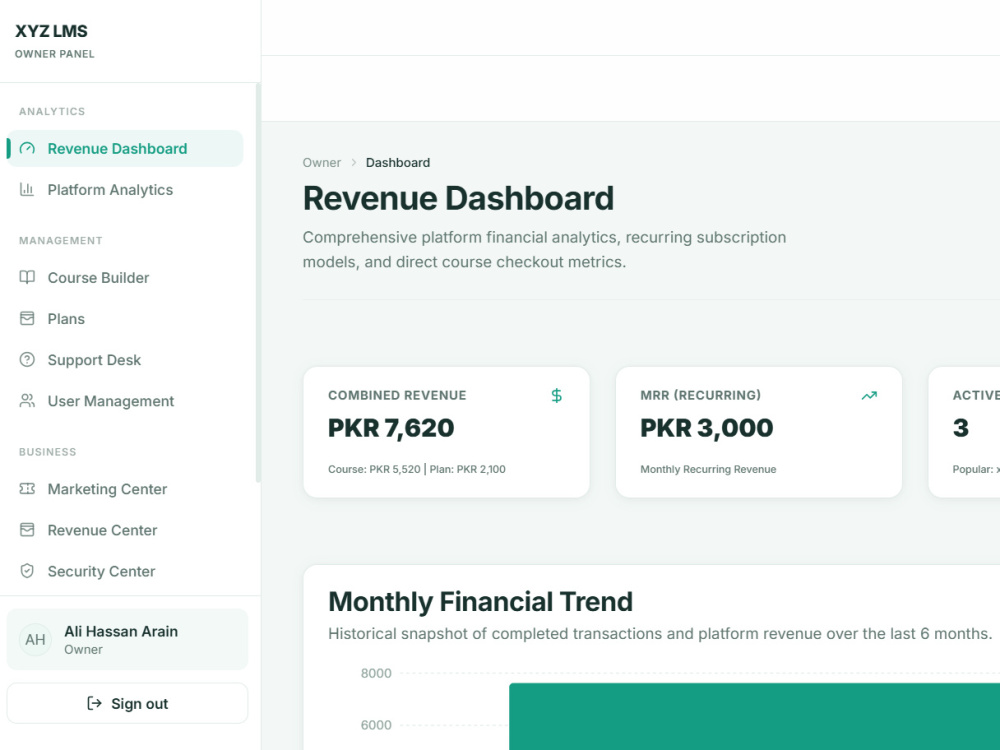Viewport: 1000px width, 750px height.
Task: Click the PKR 7,620 value
Action: (x=391, y=428)
